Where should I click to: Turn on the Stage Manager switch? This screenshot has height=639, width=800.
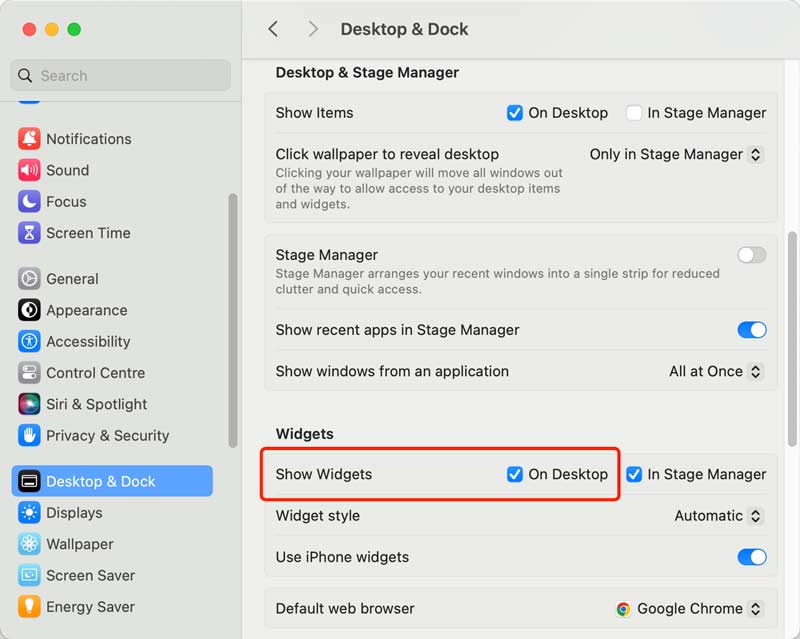[x=752, y=255]
